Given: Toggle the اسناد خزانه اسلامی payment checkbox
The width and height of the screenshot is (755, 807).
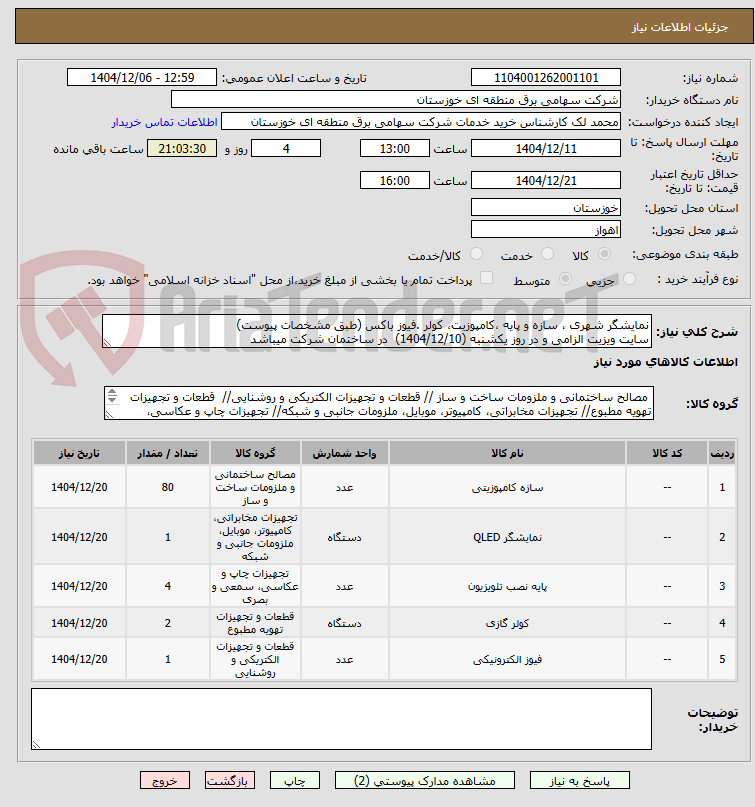Looking at the screenshot, I should [x=486, y=278].
